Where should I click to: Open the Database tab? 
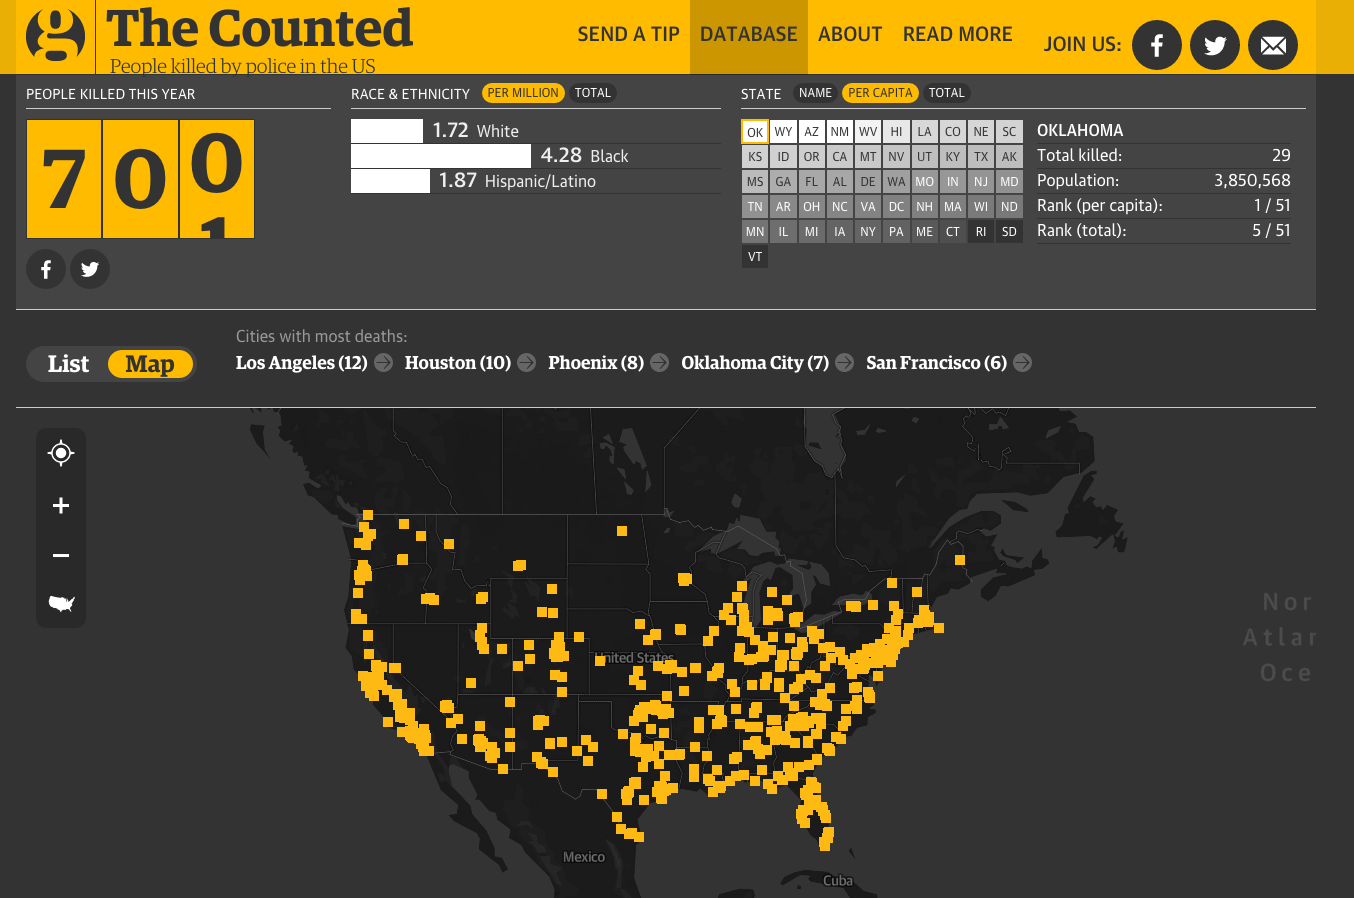[748, 35]
